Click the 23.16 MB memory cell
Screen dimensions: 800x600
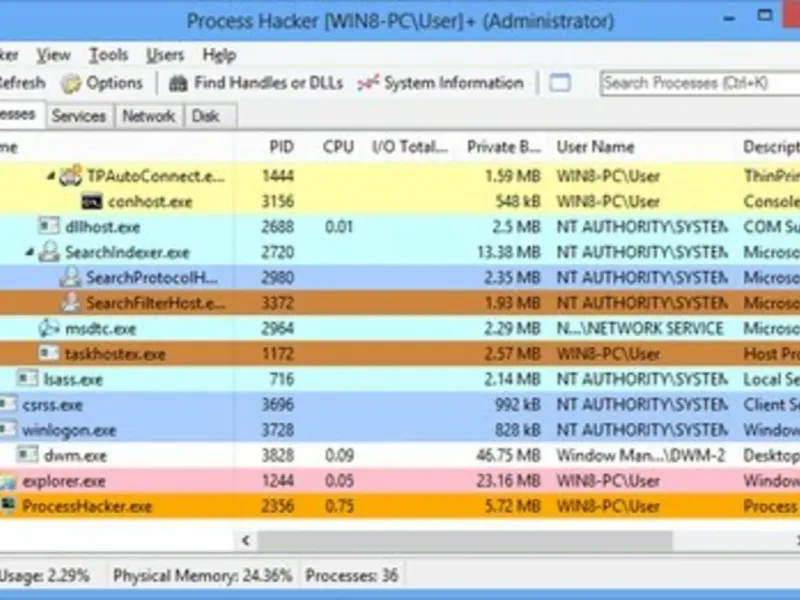coord(508,481)
